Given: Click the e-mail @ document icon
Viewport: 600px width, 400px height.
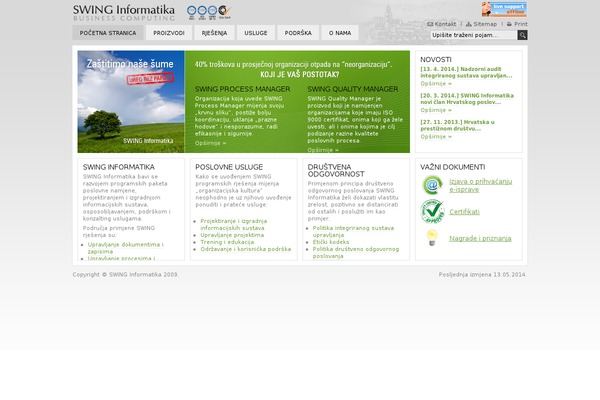Looking at the screenshot, I should [432, 185].
